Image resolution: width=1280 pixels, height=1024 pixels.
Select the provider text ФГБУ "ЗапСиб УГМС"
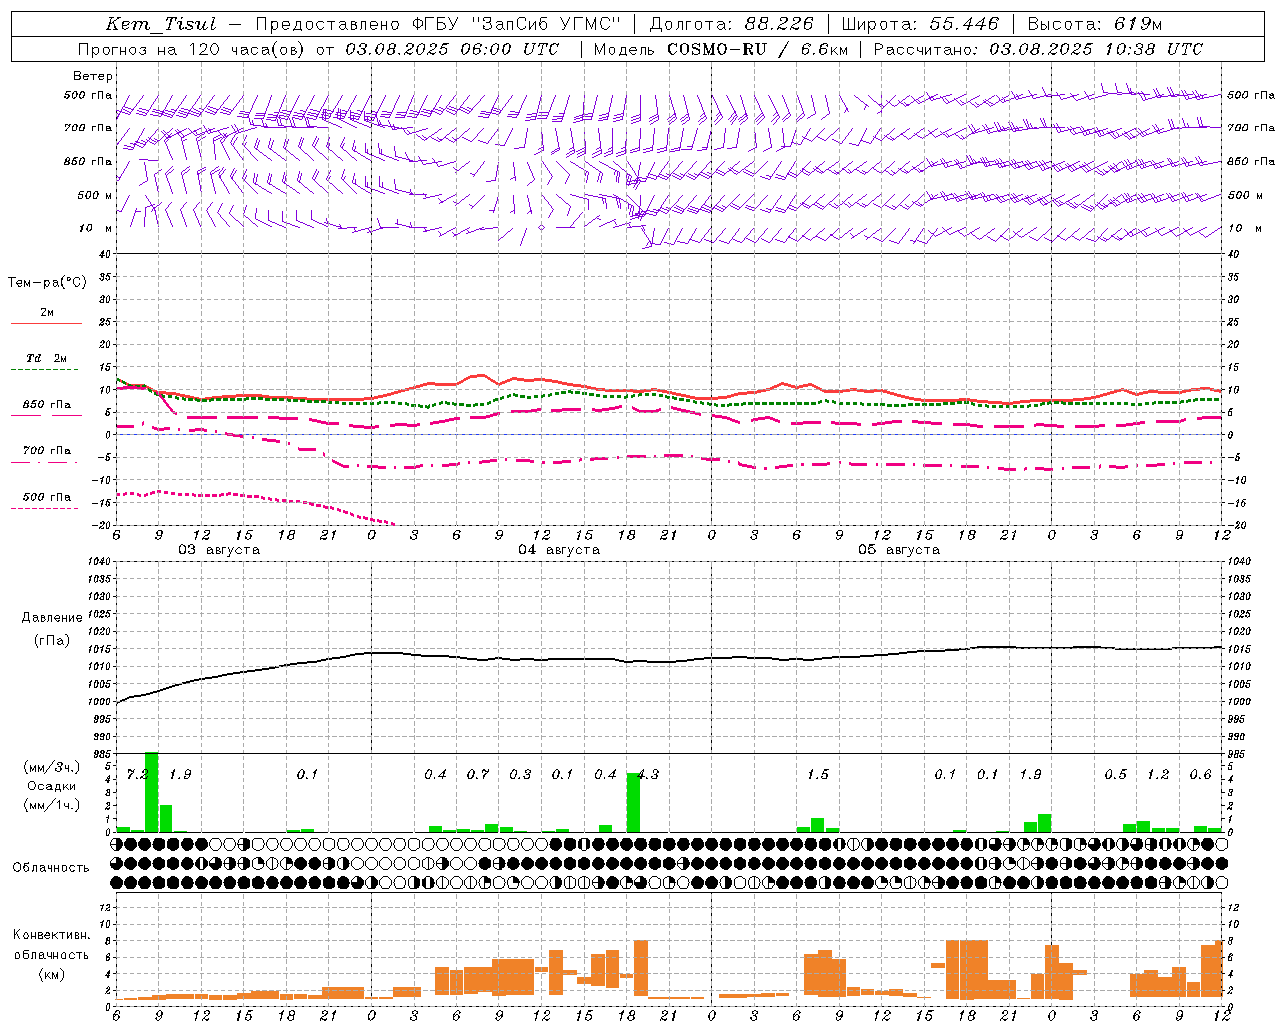(515, 24)
